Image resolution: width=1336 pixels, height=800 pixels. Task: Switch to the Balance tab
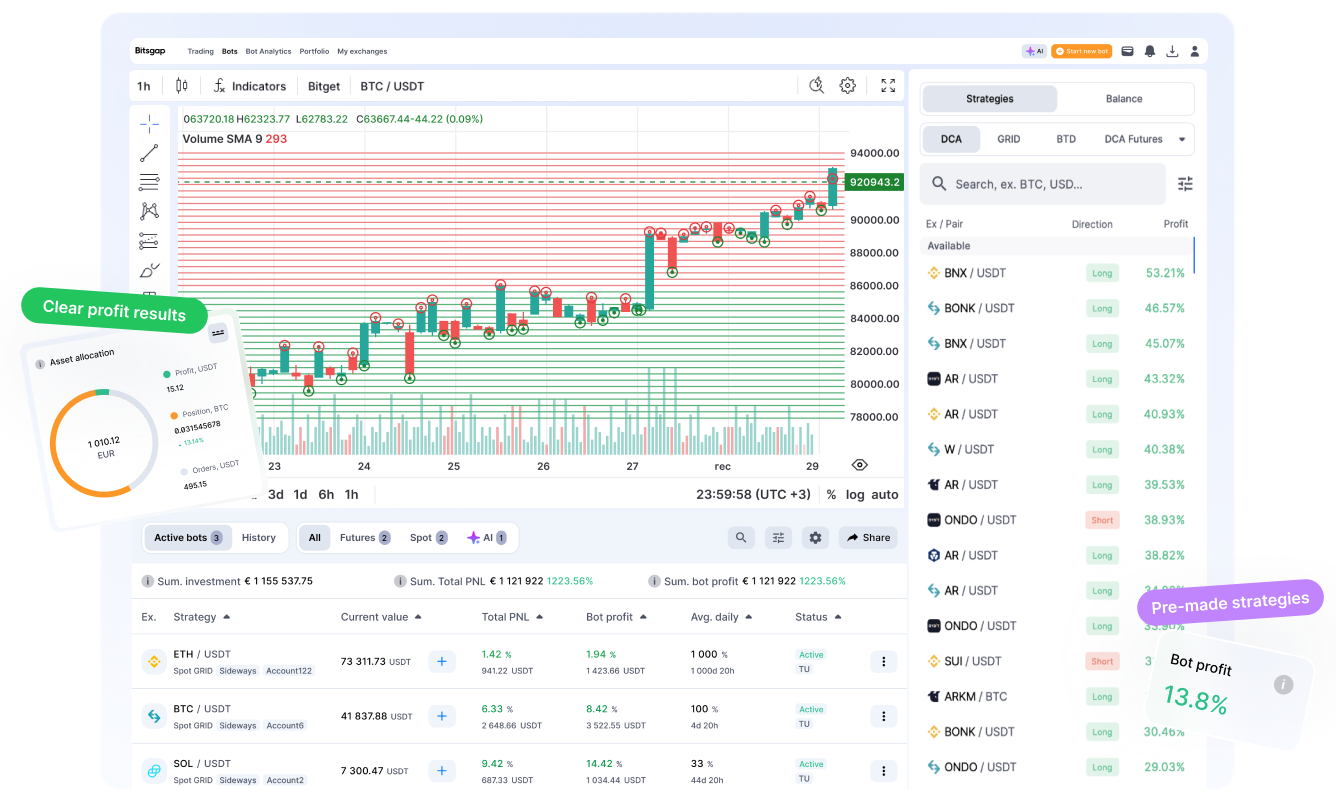coord(1124,99)
